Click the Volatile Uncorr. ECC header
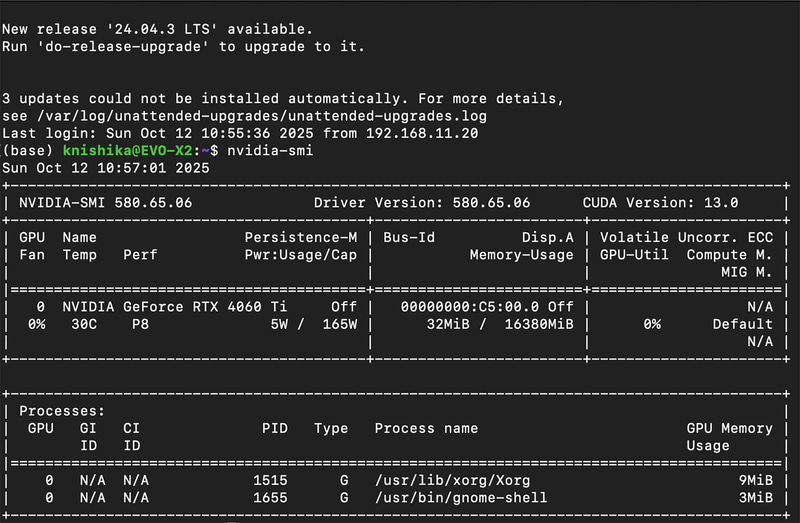 click(686, 237)
